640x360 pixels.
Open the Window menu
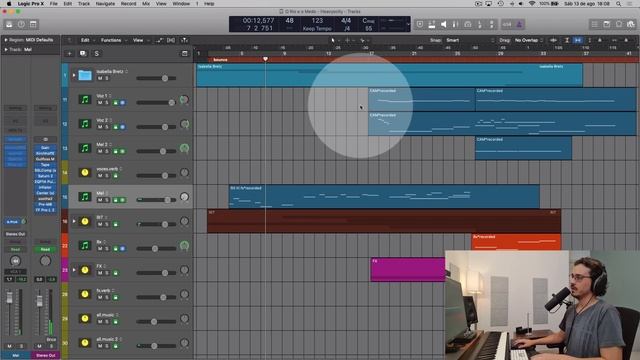coord(181,4)
